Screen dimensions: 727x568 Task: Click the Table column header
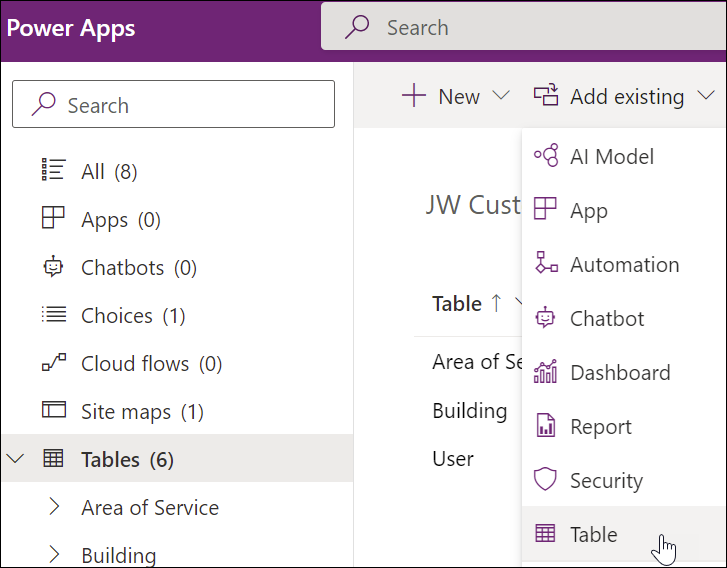click(x=457, y=303)
